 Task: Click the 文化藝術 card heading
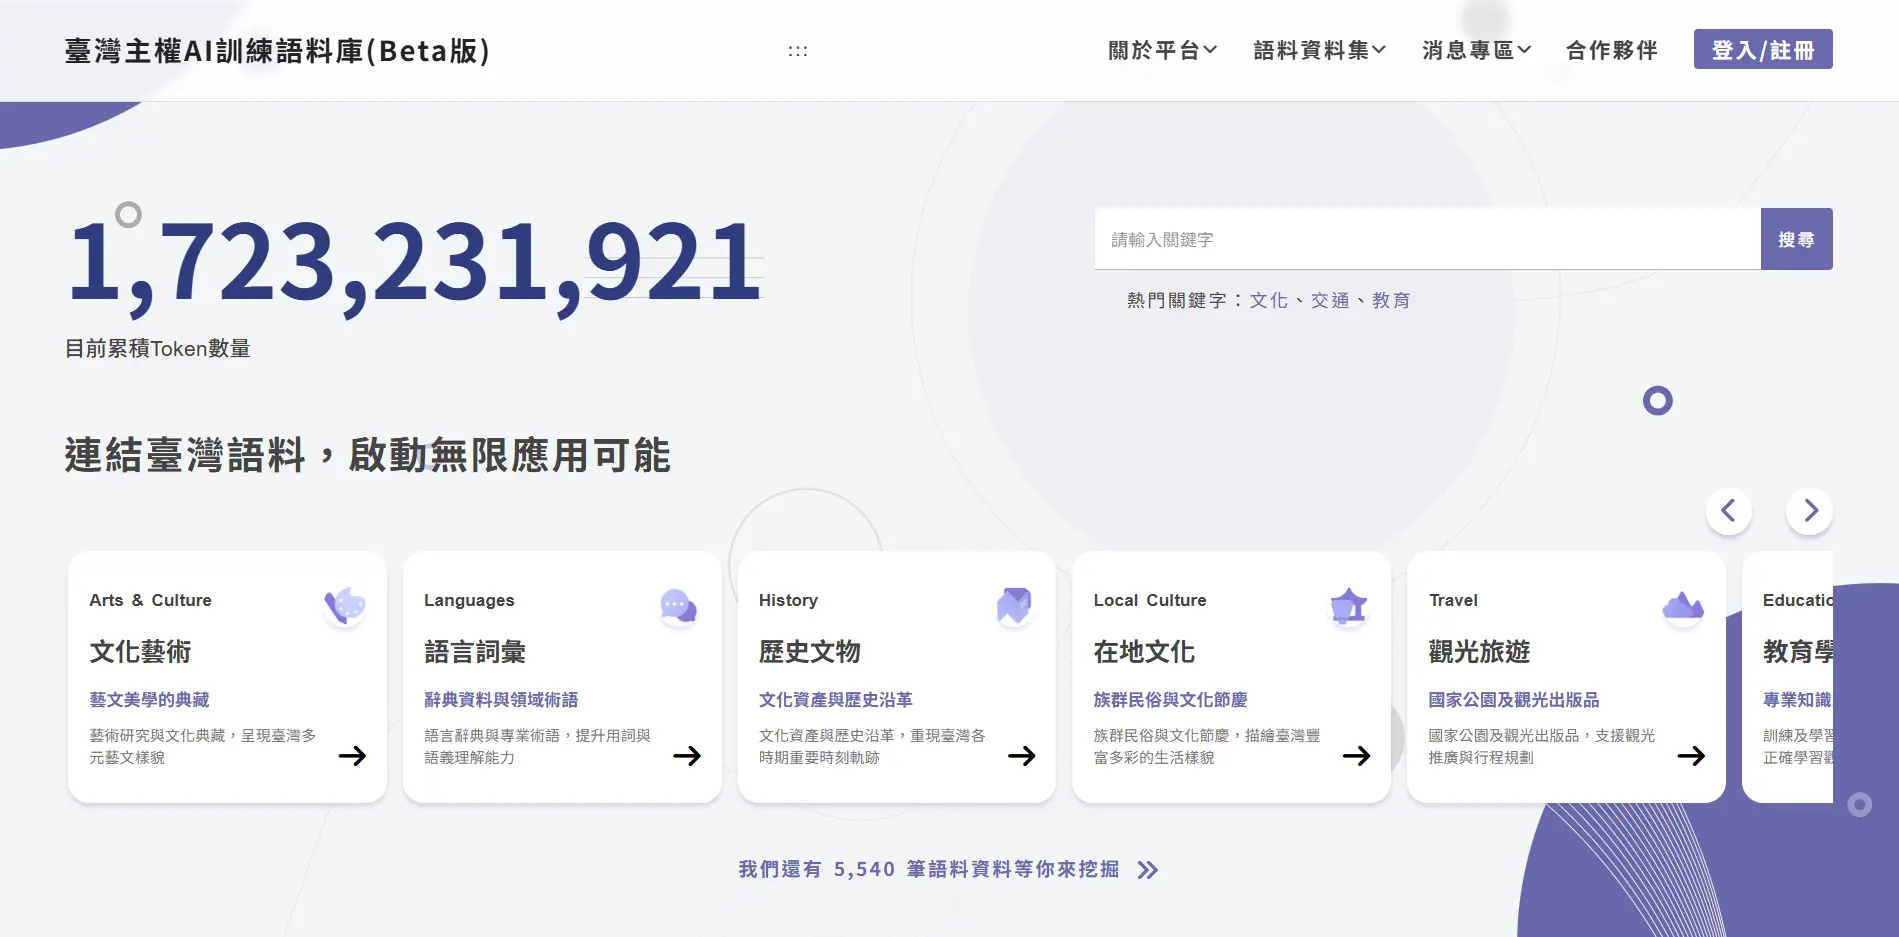point(141,652)
